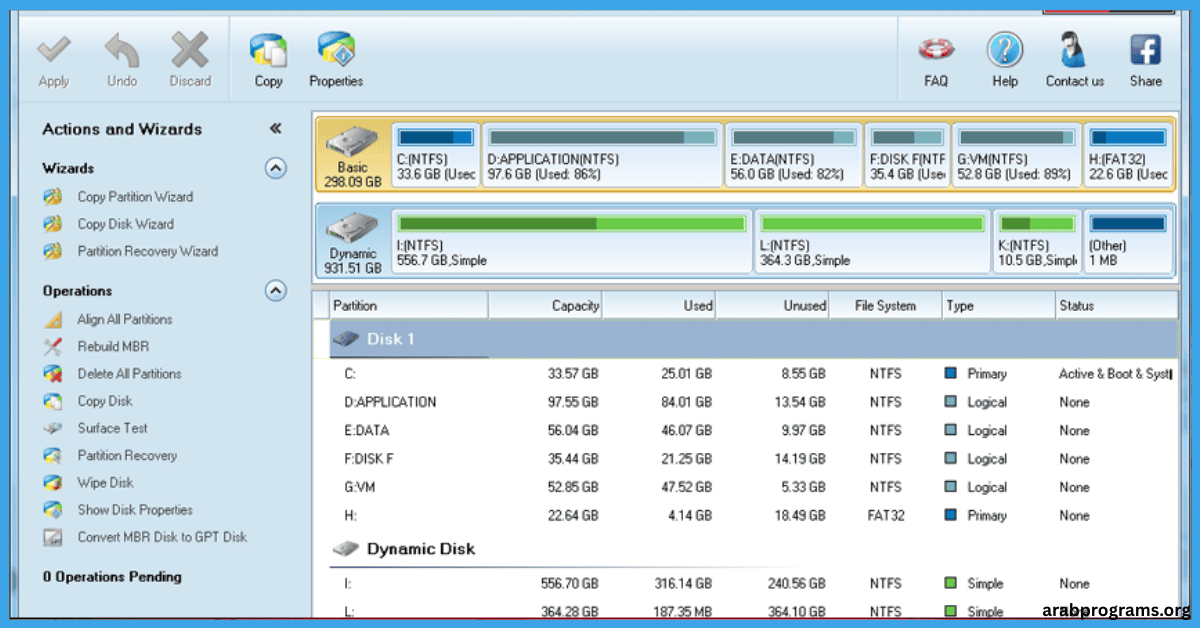This screenshot has width=1200, height=628.
Task: Launch Partition Recovery Wizard link
Action: pyautogui.click(x=147, y=251)
